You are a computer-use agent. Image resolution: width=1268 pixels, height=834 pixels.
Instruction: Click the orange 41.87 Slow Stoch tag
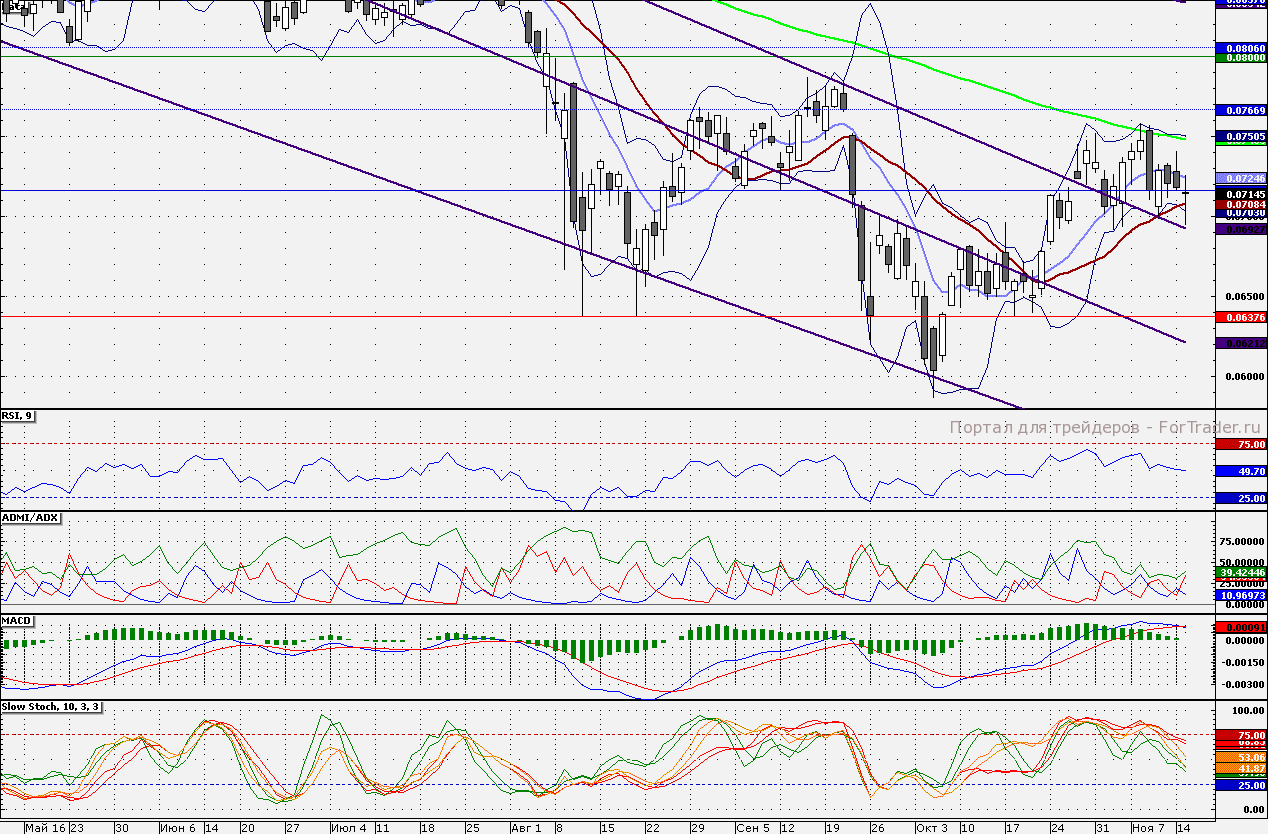(1241, 767)
